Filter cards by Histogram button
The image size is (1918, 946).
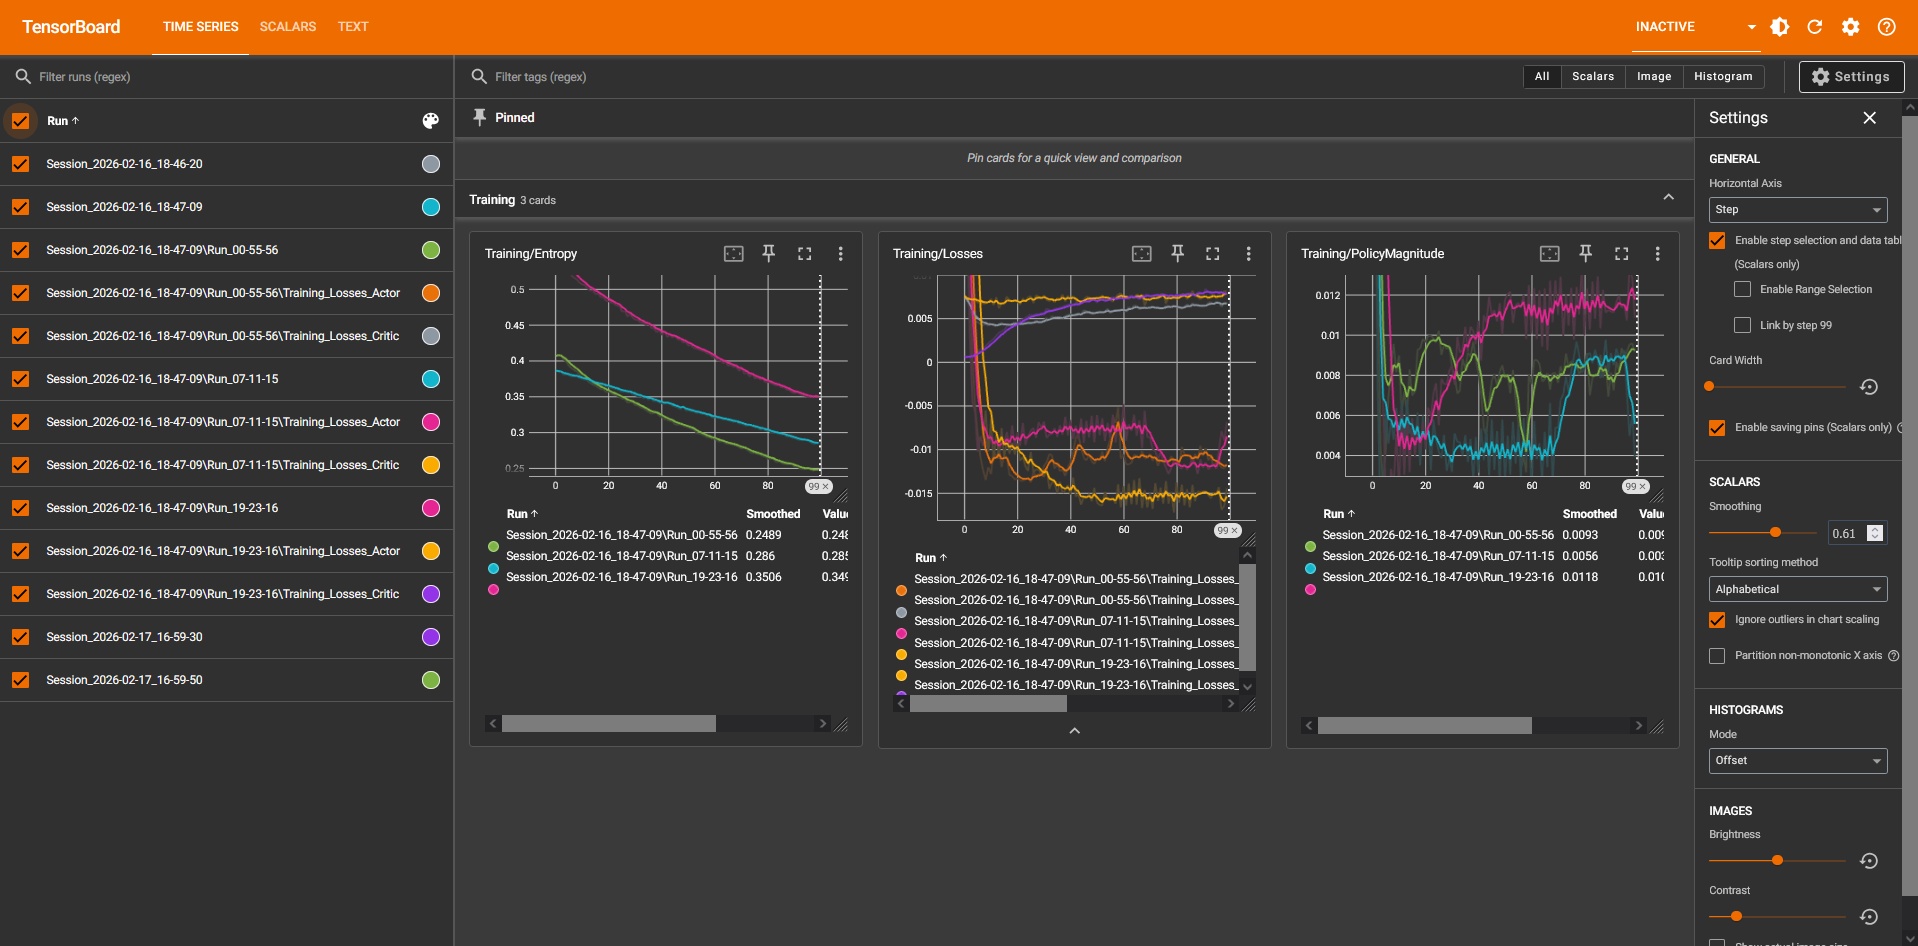(x=1722, y=77)
